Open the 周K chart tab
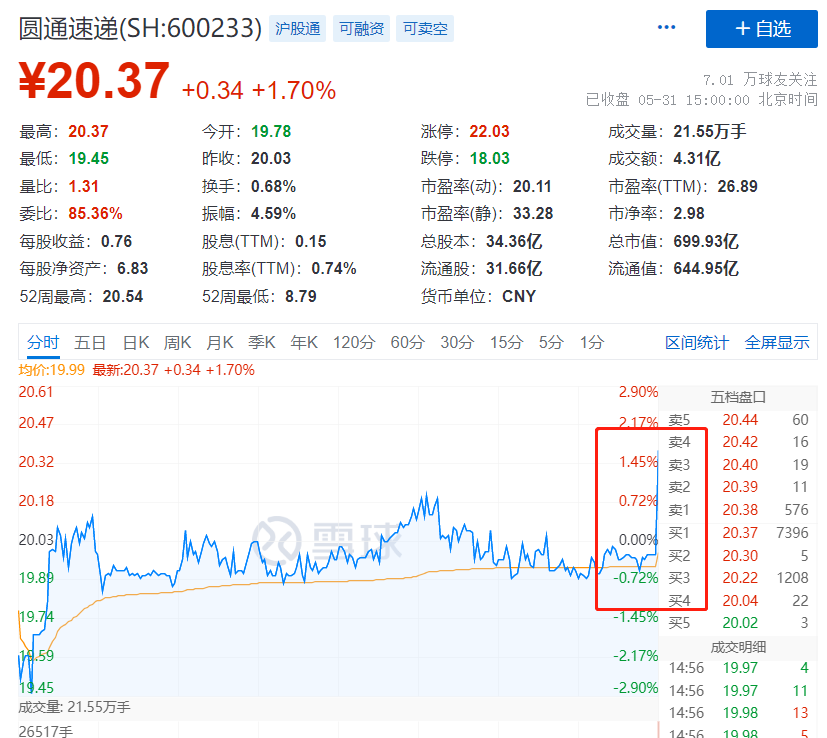This screenshot has height=738, width=827. (x=177, y=343)
